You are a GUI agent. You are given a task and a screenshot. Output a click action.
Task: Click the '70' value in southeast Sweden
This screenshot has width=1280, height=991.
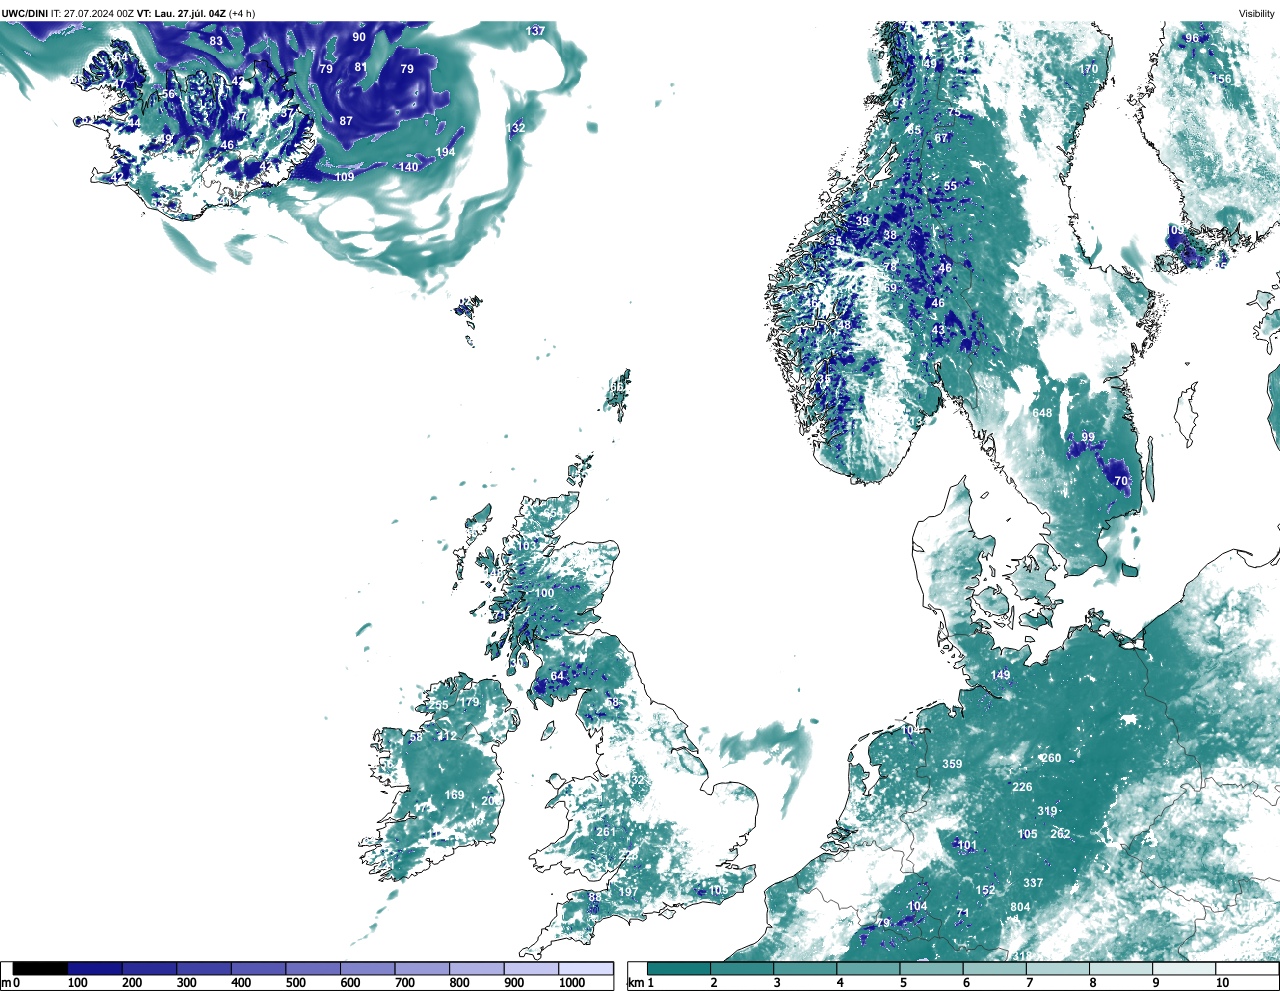tap(1121, 481)
